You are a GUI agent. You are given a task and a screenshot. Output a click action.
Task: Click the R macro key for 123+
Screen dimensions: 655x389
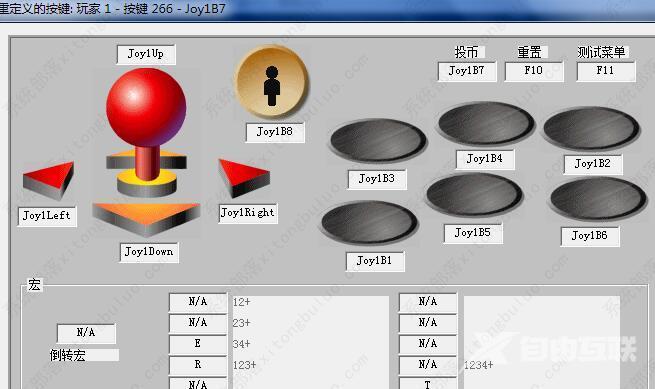coord(198,365)
